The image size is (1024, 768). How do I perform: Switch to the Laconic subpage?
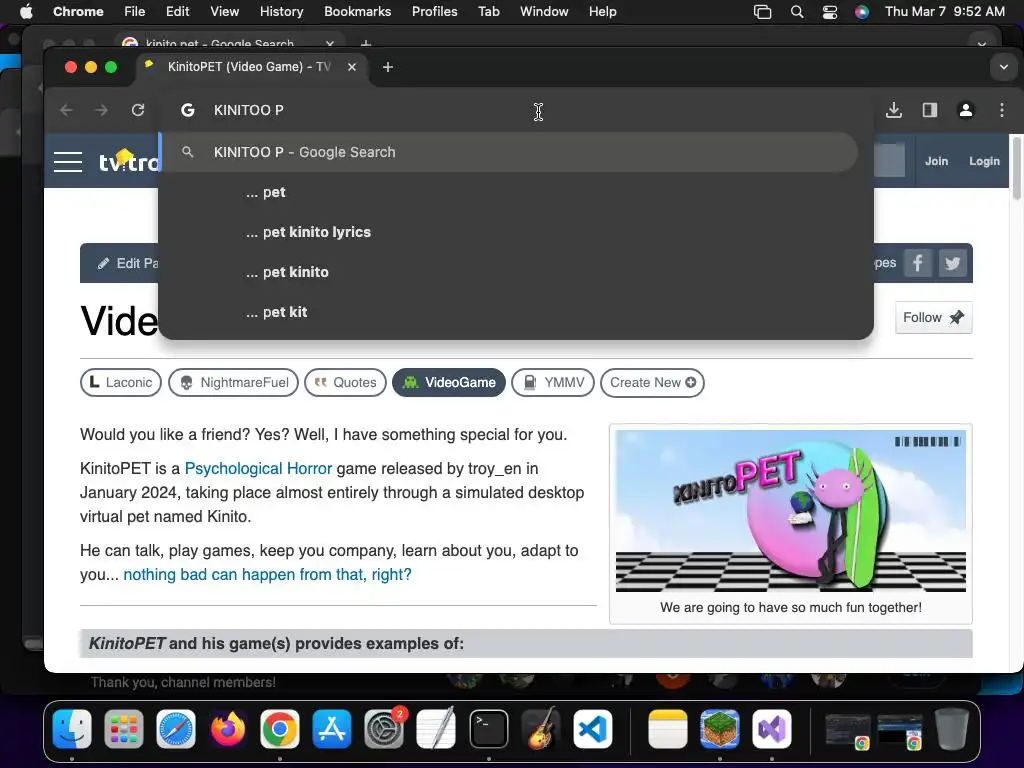[121, 383]
